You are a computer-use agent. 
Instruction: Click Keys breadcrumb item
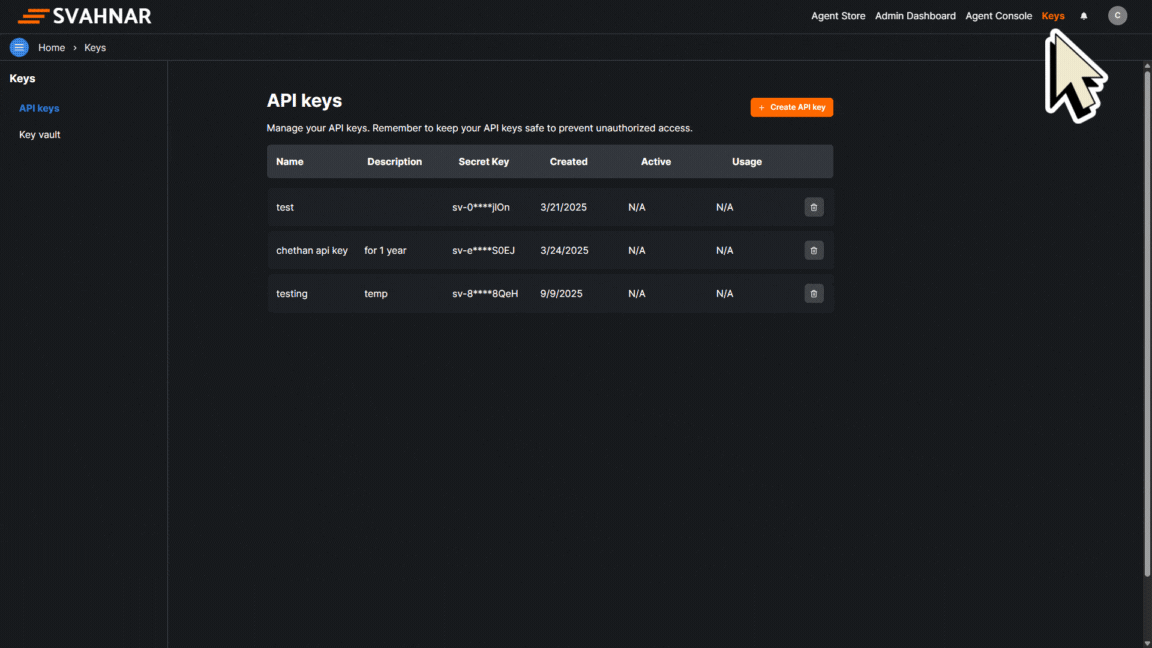coord(95,48)
